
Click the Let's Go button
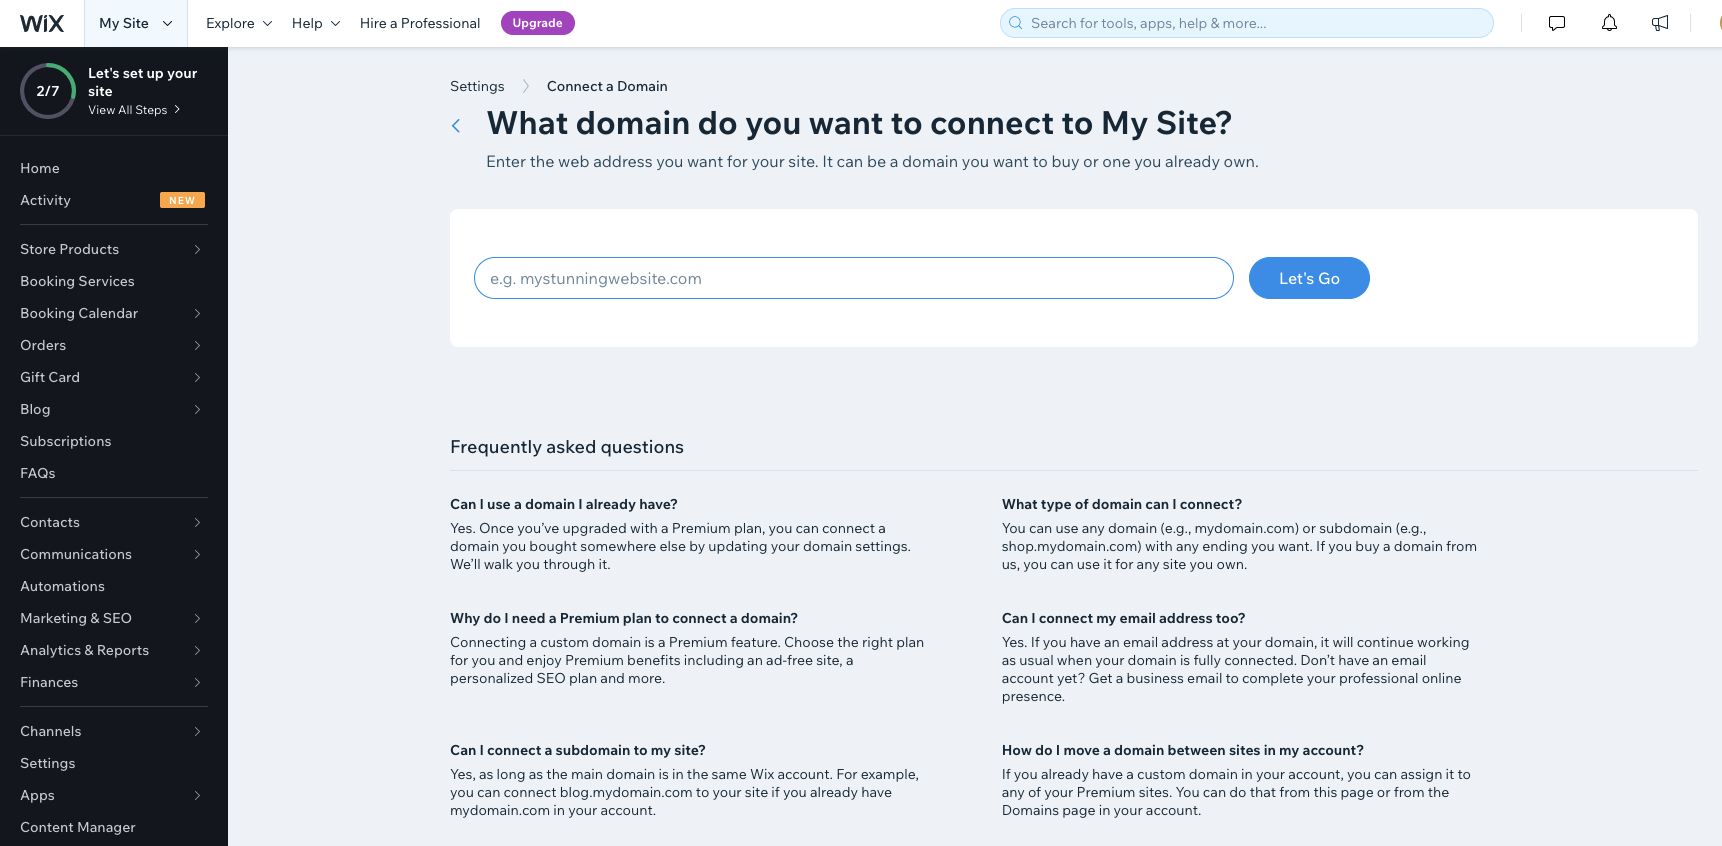(x=1309, y=278)
